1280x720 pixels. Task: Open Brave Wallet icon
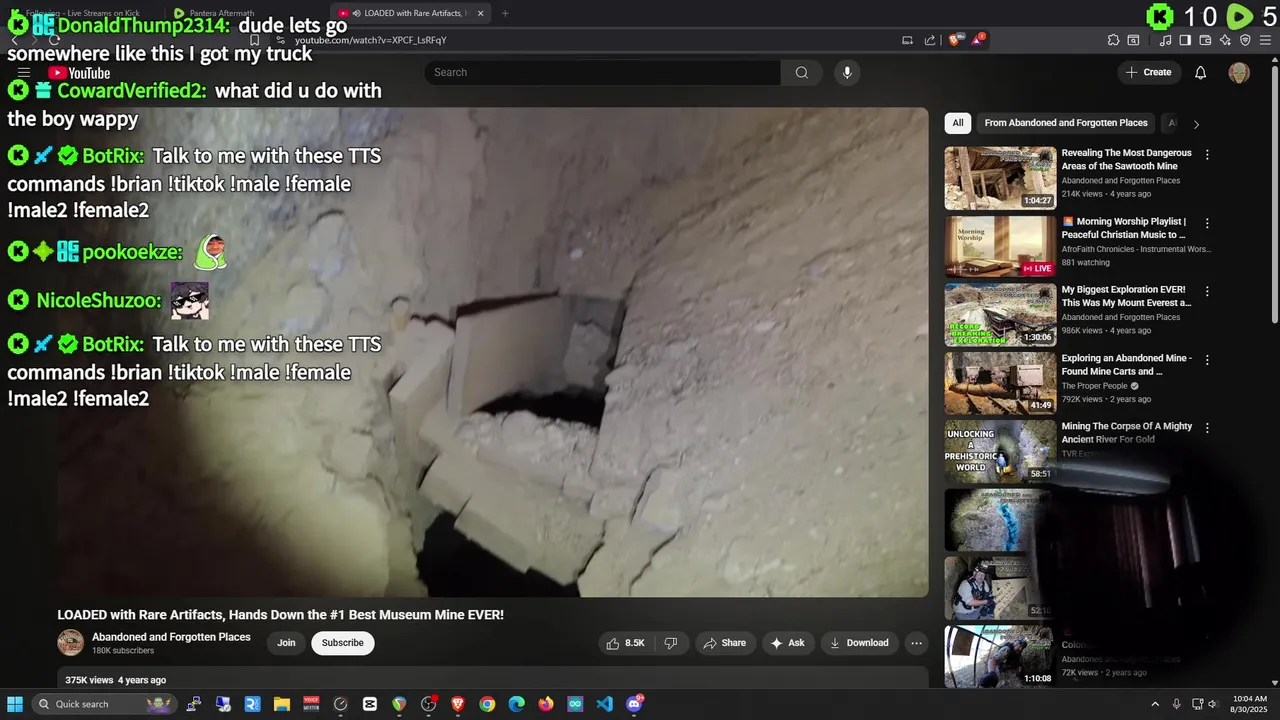coord(1205,40)
